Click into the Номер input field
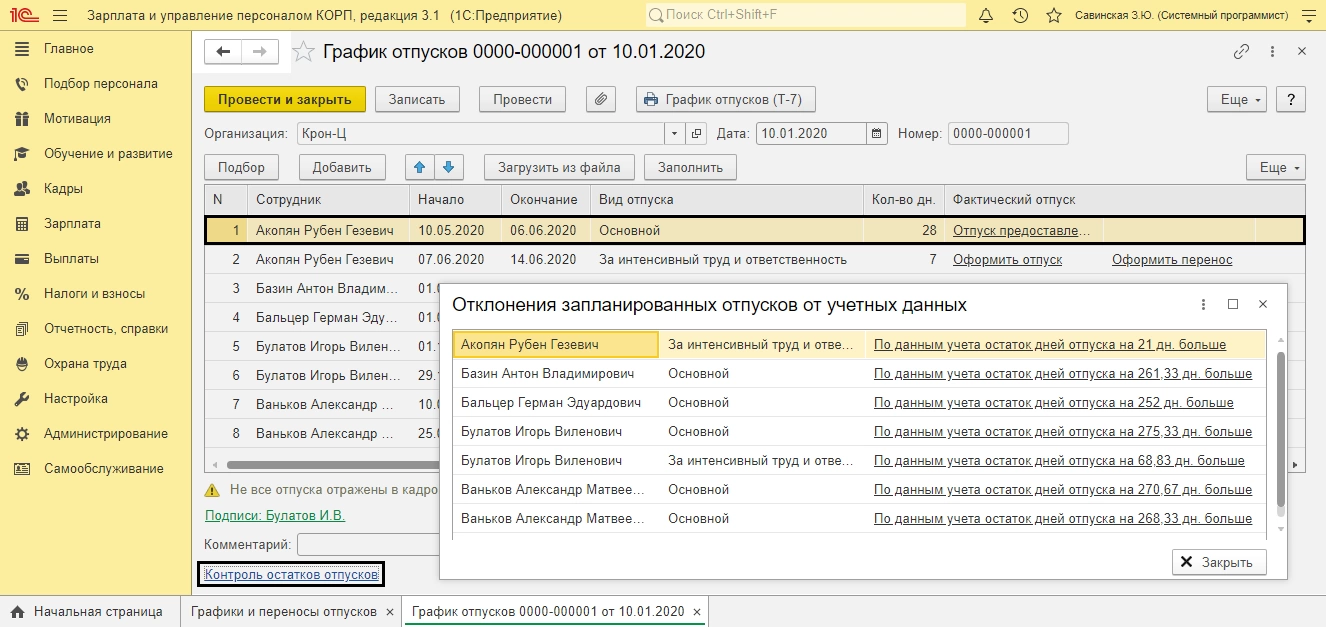Image resolution: width=1326 pixels, height=627 pixels. [1007, 134]
